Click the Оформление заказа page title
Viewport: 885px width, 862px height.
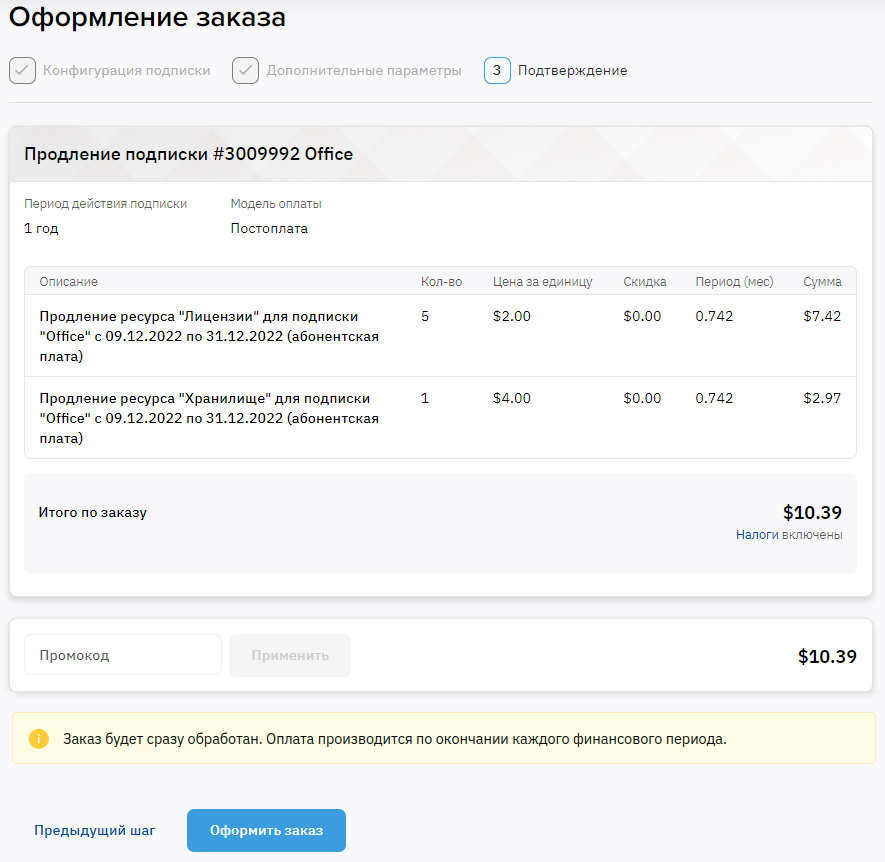pos(147,17)
